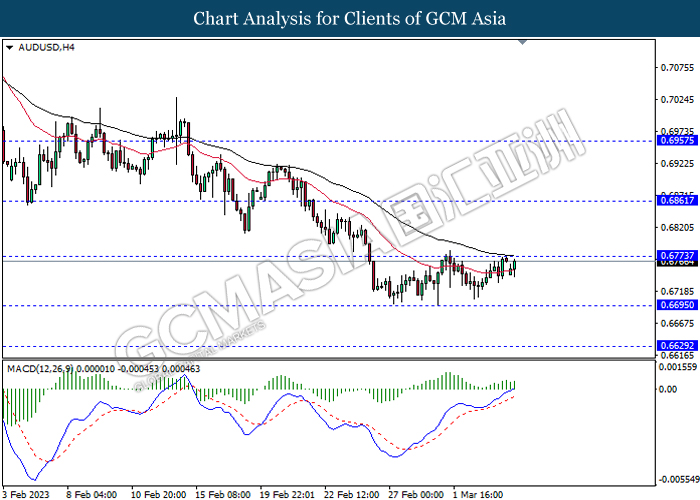The image size is (700, 500).
Task: Click the 0.66165 price axis value
Action: (677, 356)
